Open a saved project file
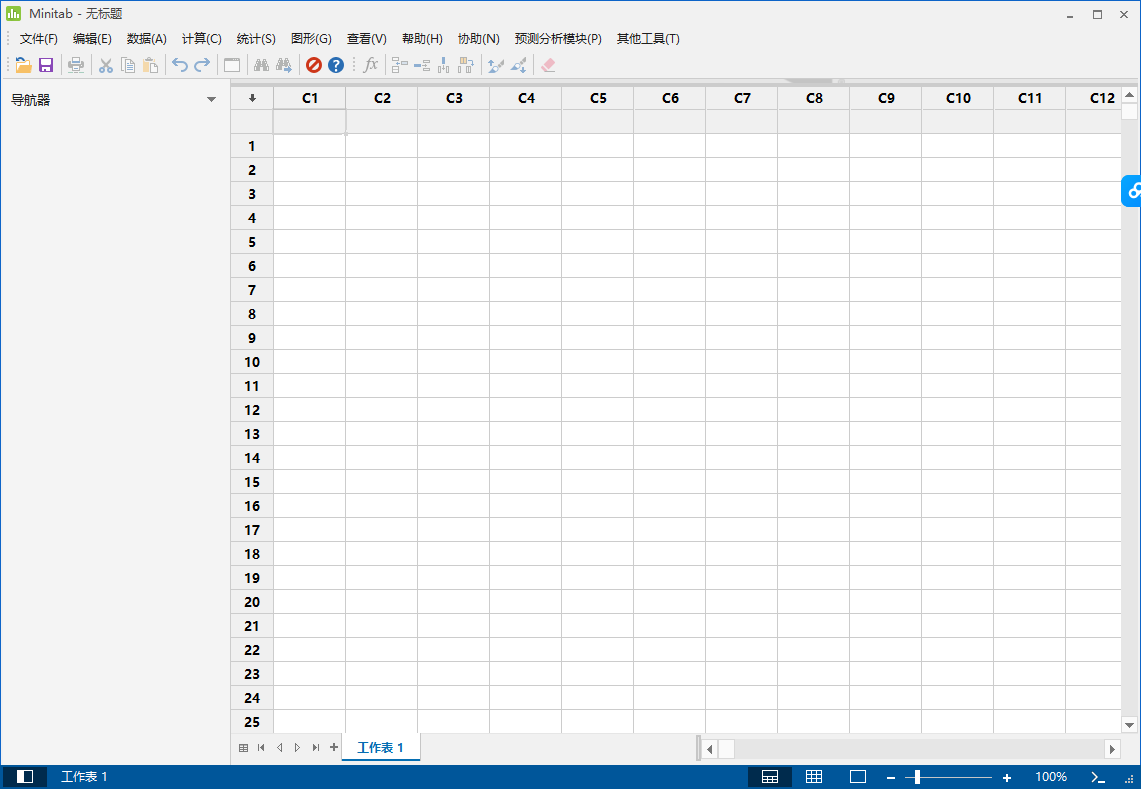Image resolution: width=1141 pixels, height=789 pixels. 23,65
